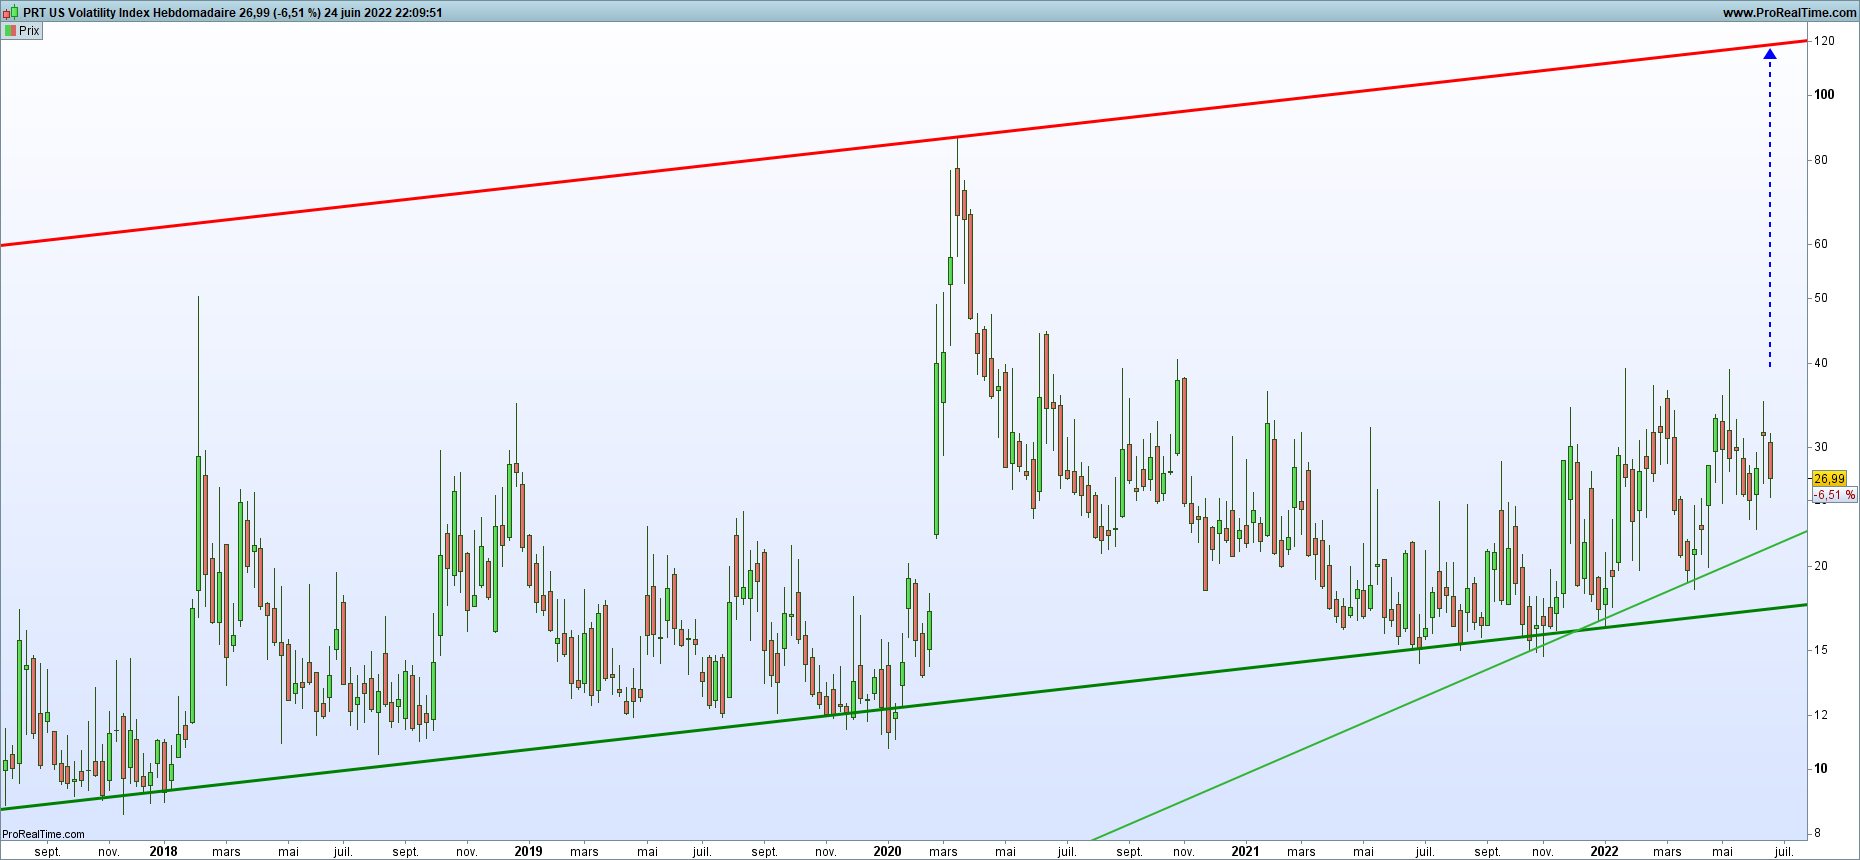Select the yellow 26,99 current price tag
Image resolution: width=1860 pixels, height=860 pixels.
click(x=1829, y=479)
